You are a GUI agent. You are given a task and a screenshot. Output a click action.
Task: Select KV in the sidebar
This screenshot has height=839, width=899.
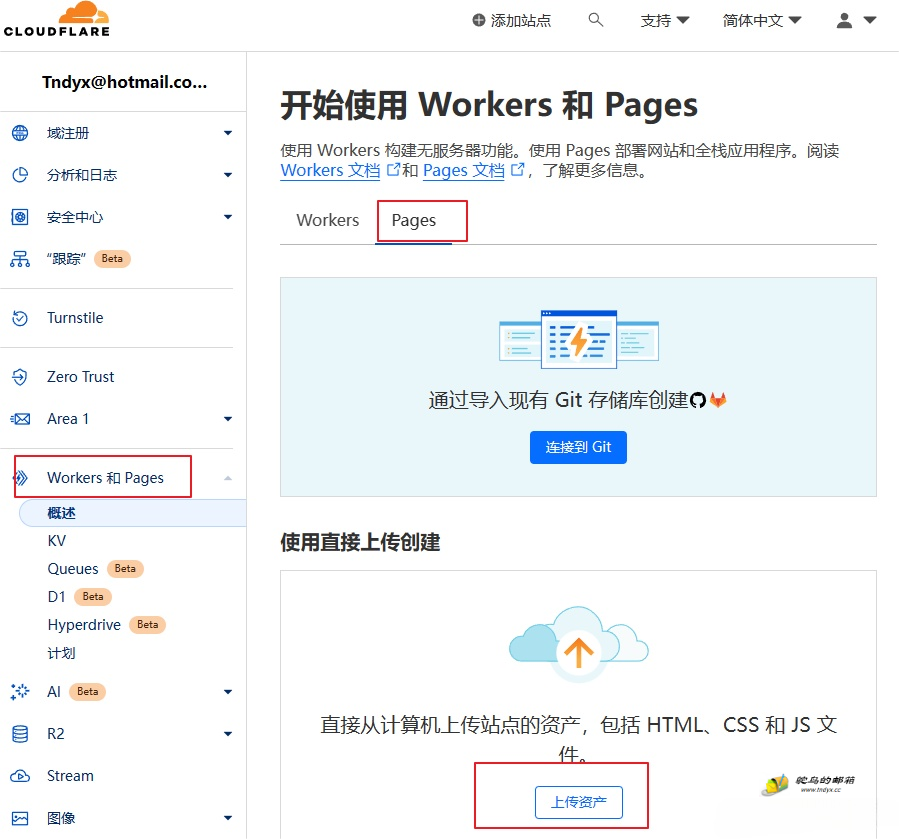click(57, 540)
